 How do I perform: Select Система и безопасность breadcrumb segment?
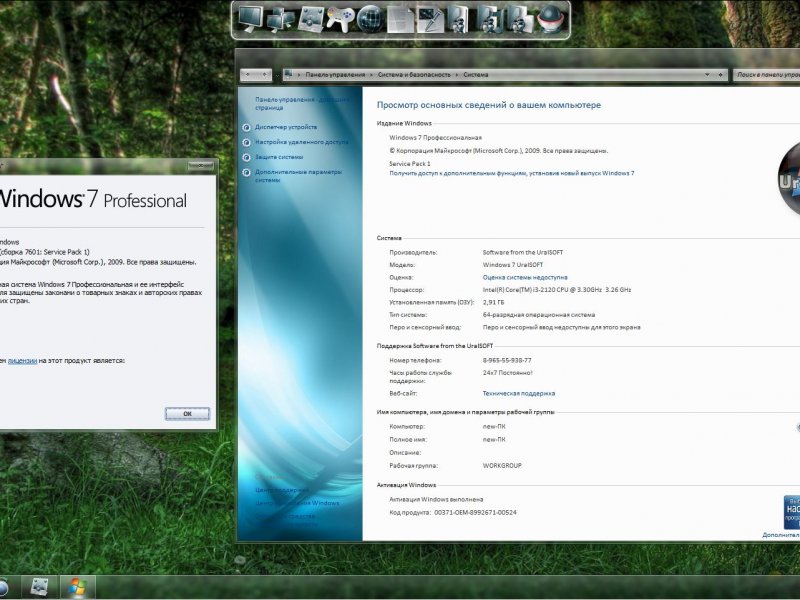click(x=414, y=74)
